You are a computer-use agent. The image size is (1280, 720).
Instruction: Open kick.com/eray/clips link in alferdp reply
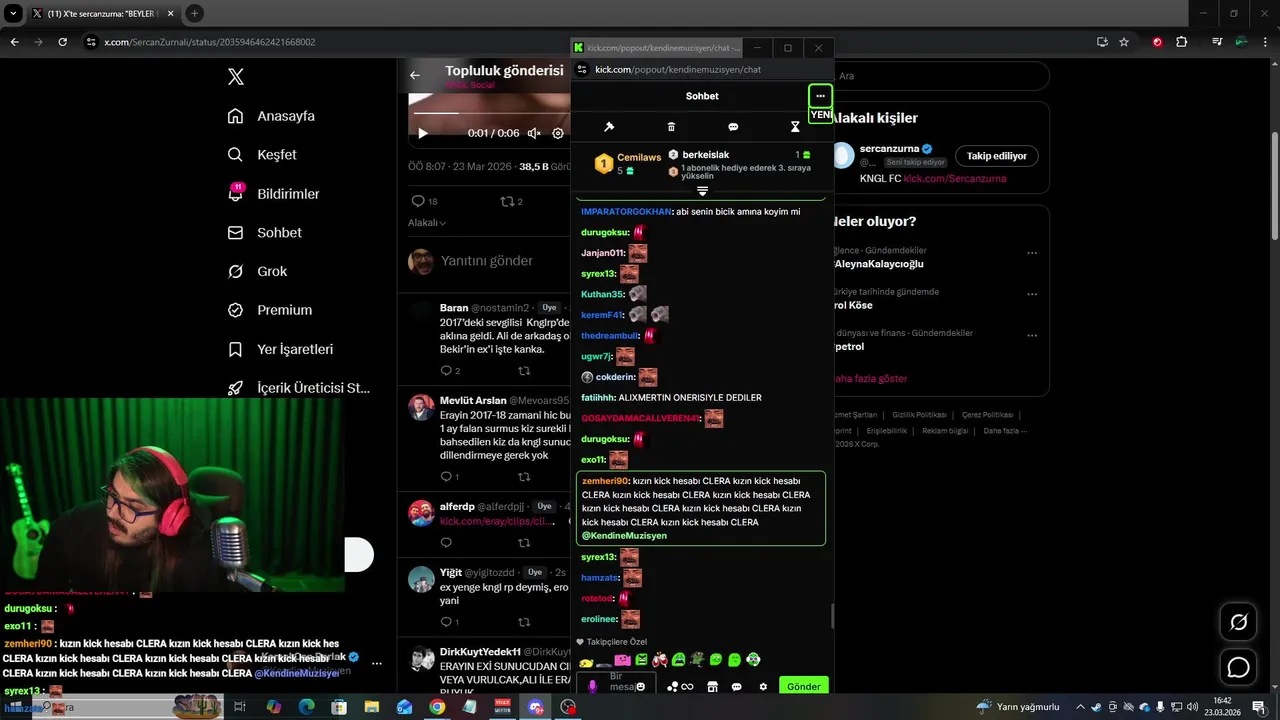(497, 521)
